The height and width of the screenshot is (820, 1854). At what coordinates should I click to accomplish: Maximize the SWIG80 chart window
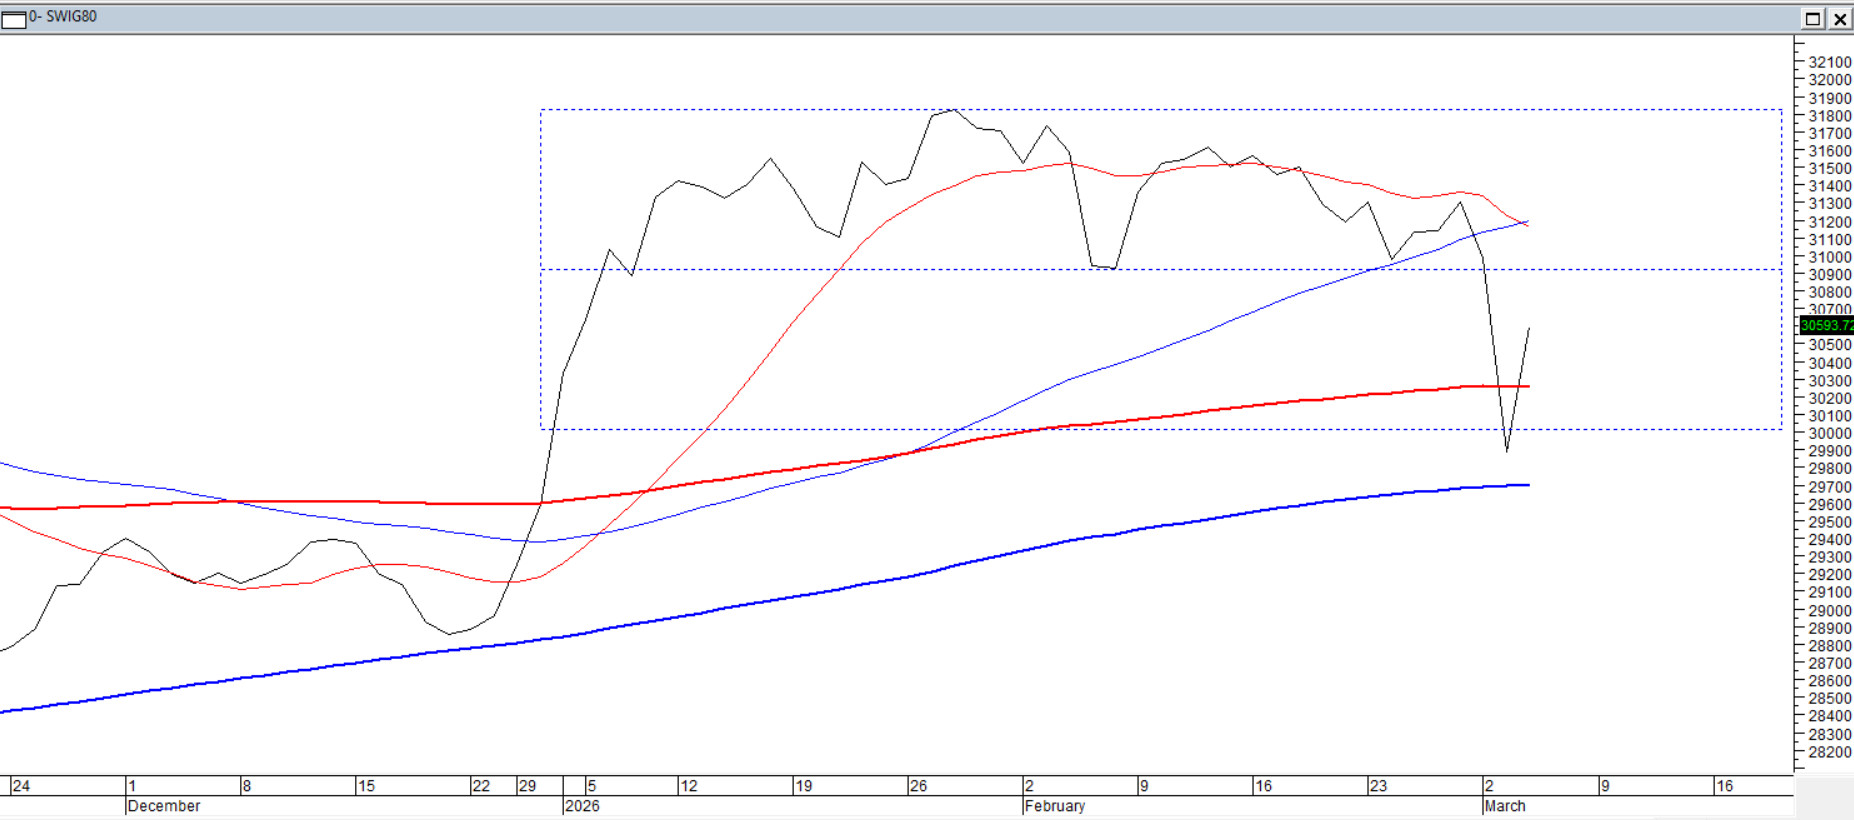(1812, 19)
